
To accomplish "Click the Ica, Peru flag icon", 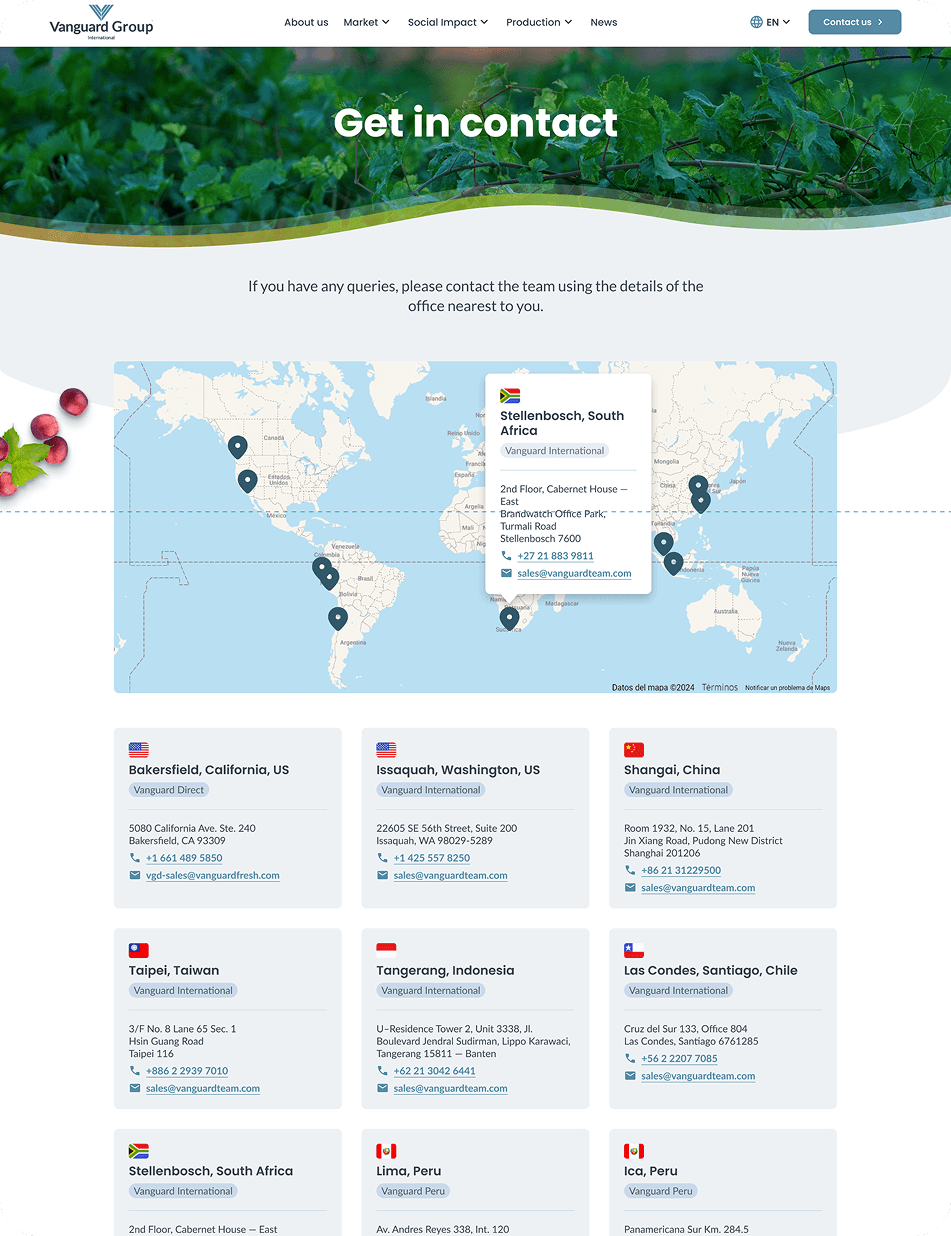I will [x=634, y=1151].
